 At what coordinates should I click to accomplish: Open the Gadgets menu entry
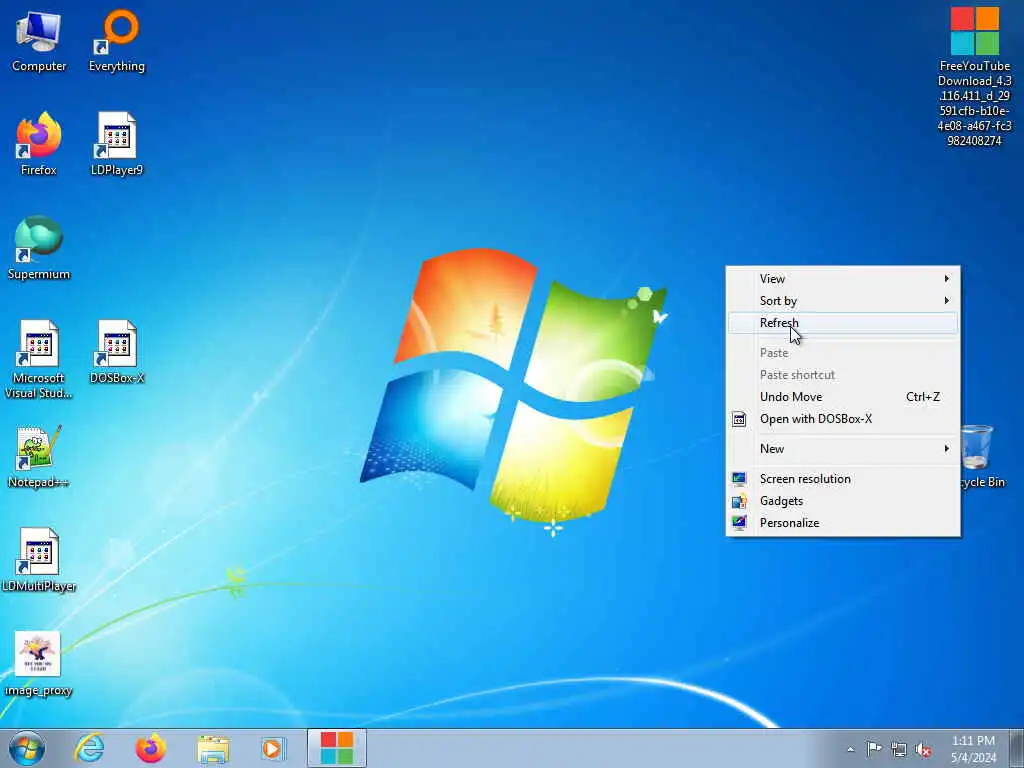click(x=842, y=501)
